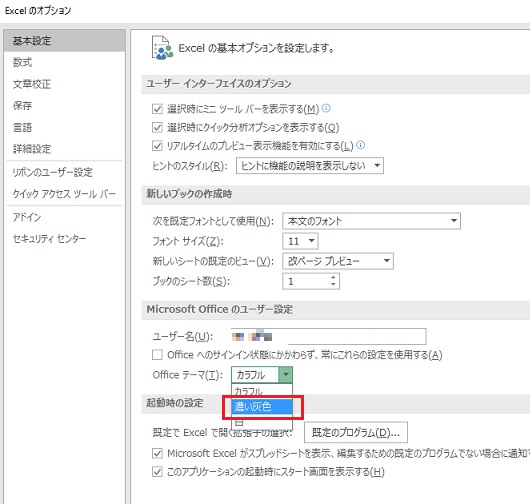Decrease the sheet count spinner
Viewport: 530px width, 504px height.
point(333,285)
